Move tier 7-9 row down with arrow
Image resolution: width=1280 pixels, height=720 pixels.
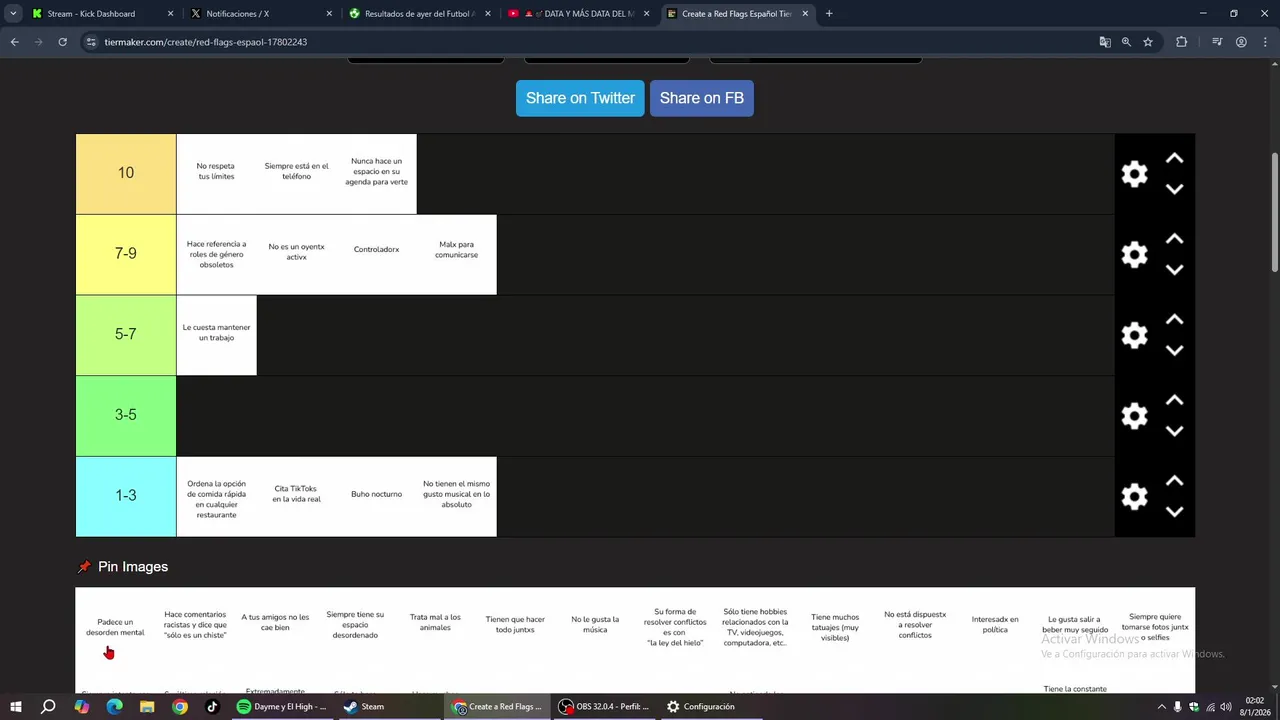[1174, 270]
